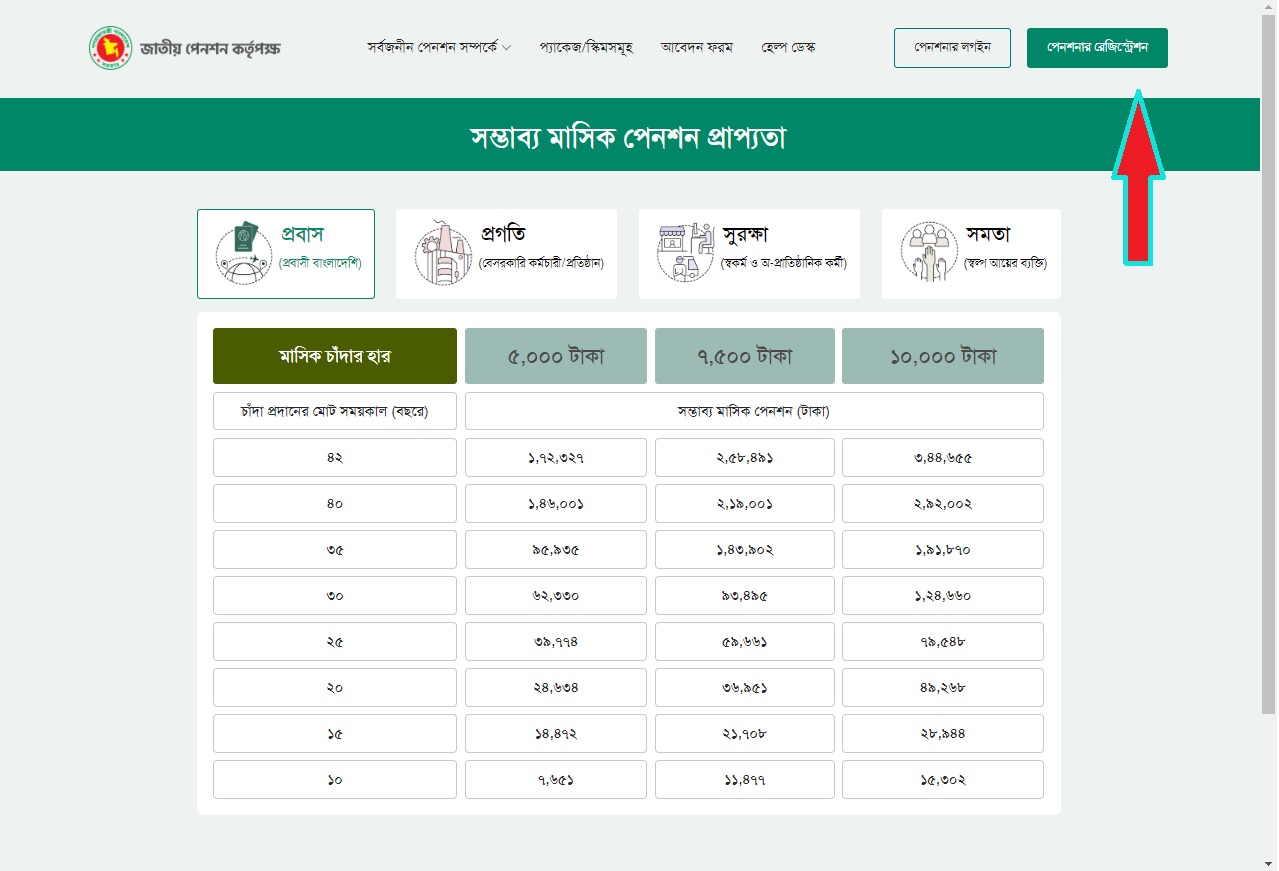The width and height of the screenshot is (1279, 871).
Task: Click পেনশনার রেজিস্ট্রেশন button
Action: 1097,48
